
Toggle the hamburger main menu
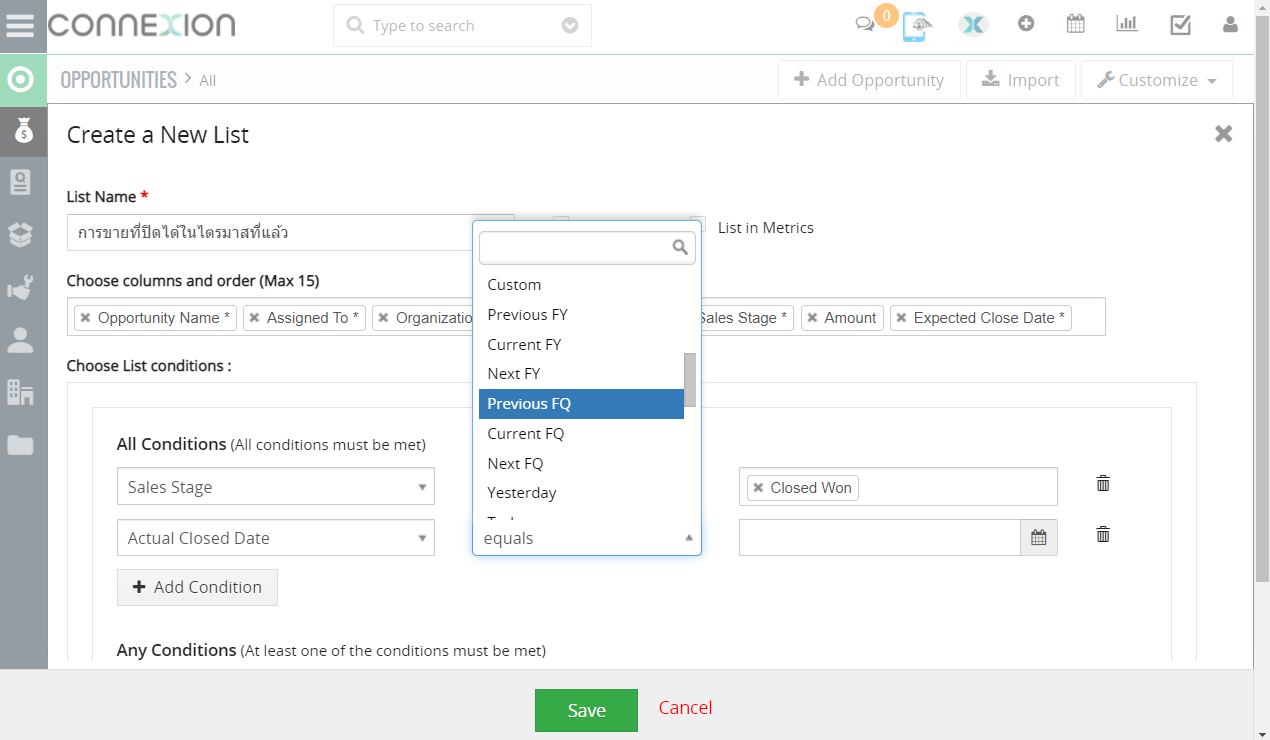[20, 25]
